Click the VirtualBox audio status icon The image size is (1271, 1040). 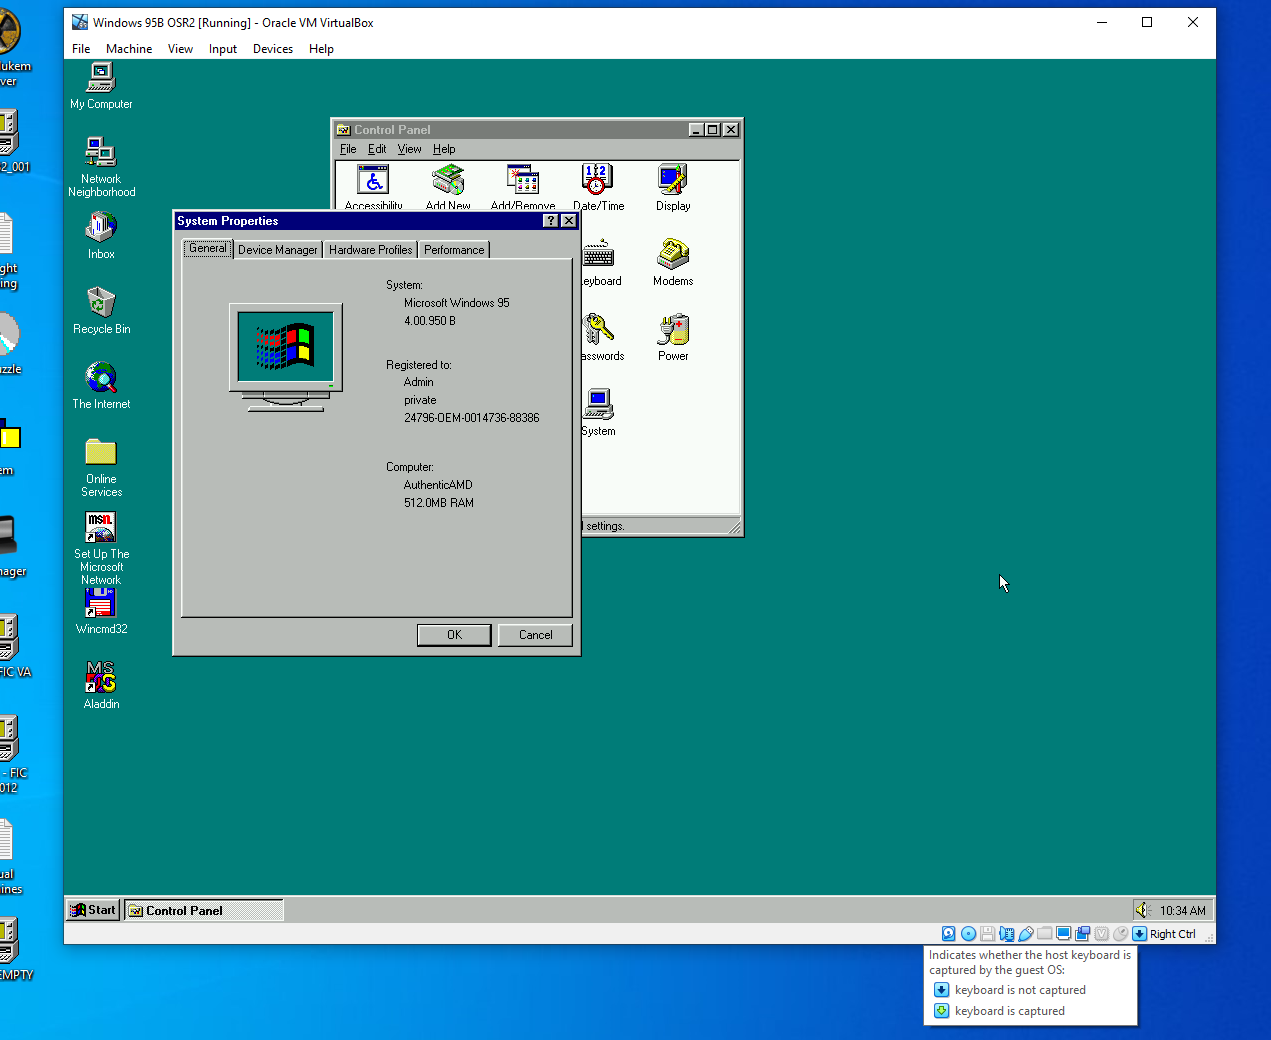click(x=1007, y=933)
